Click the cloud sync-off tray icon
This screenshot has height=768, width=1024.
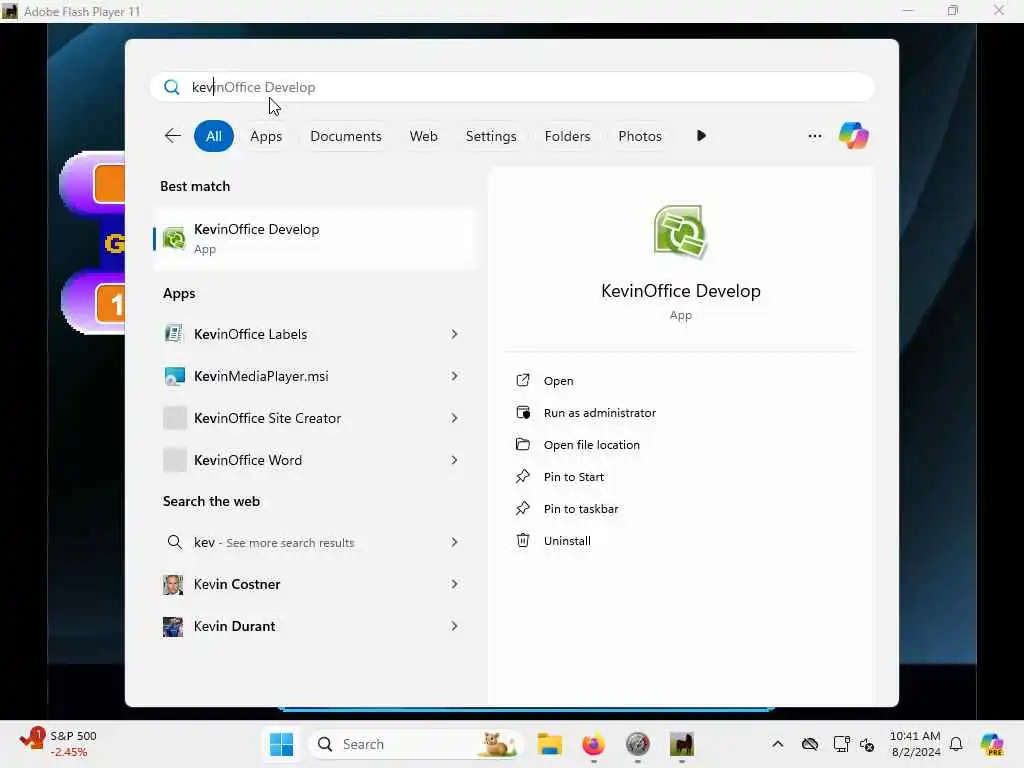[810, 744]
